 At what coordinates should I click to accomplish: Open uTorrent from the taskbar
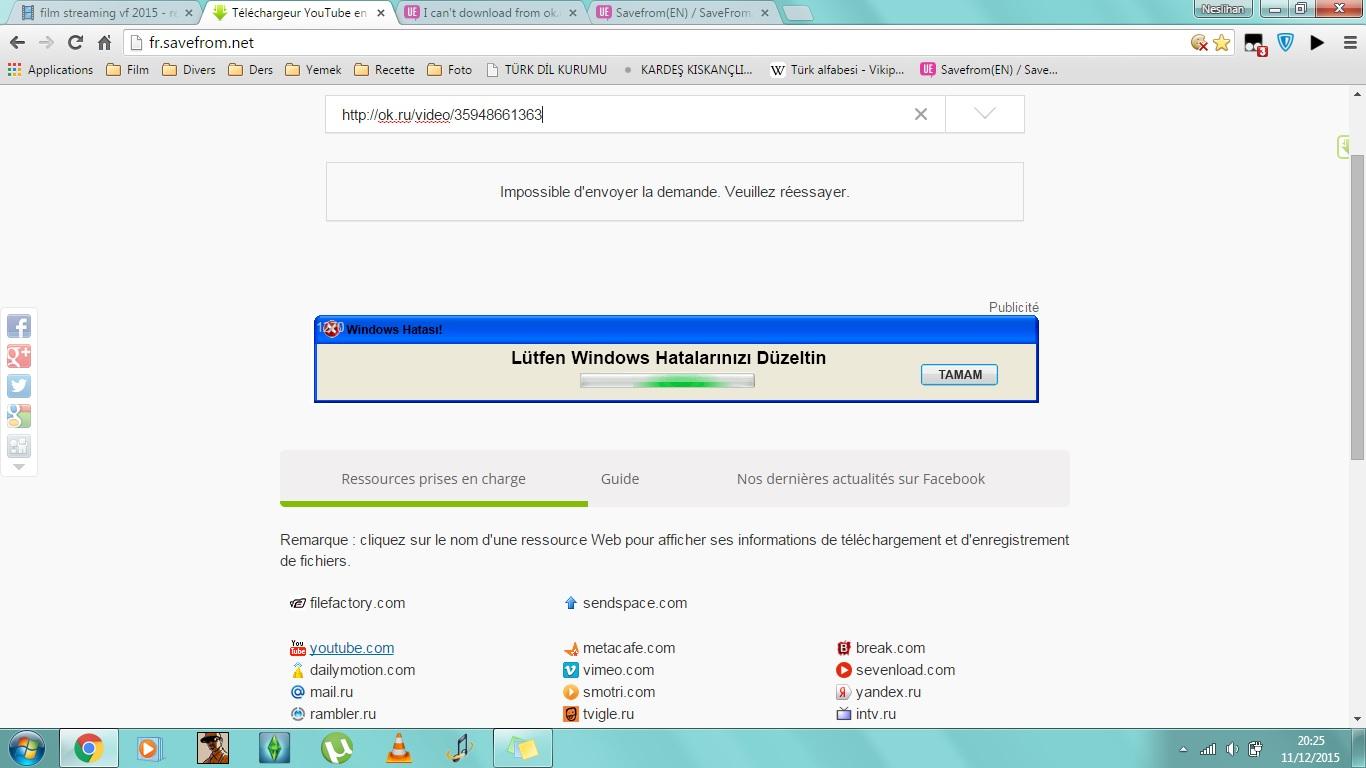click(x=336, y=748)
